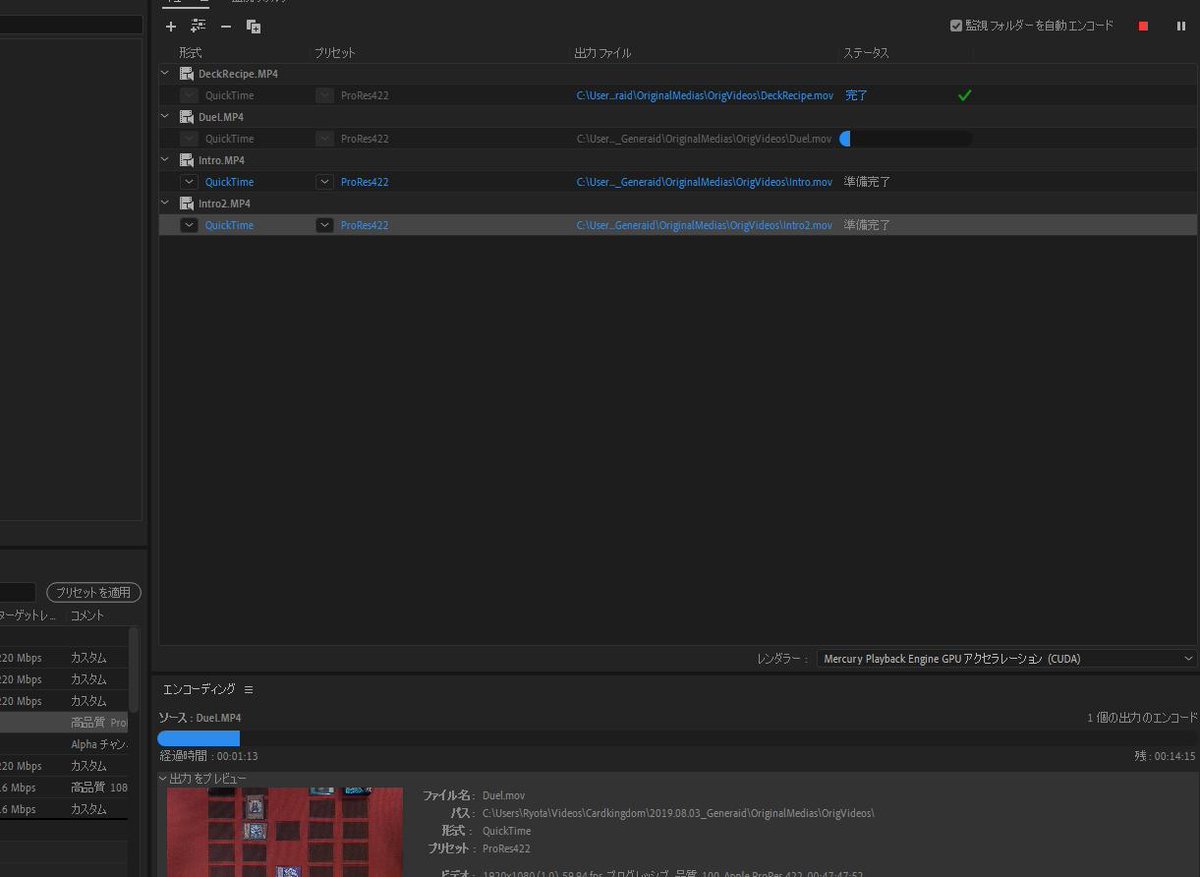Click the プリセットを適用 button
Viewport: 1200px width, 877px height.
point(94,593)
